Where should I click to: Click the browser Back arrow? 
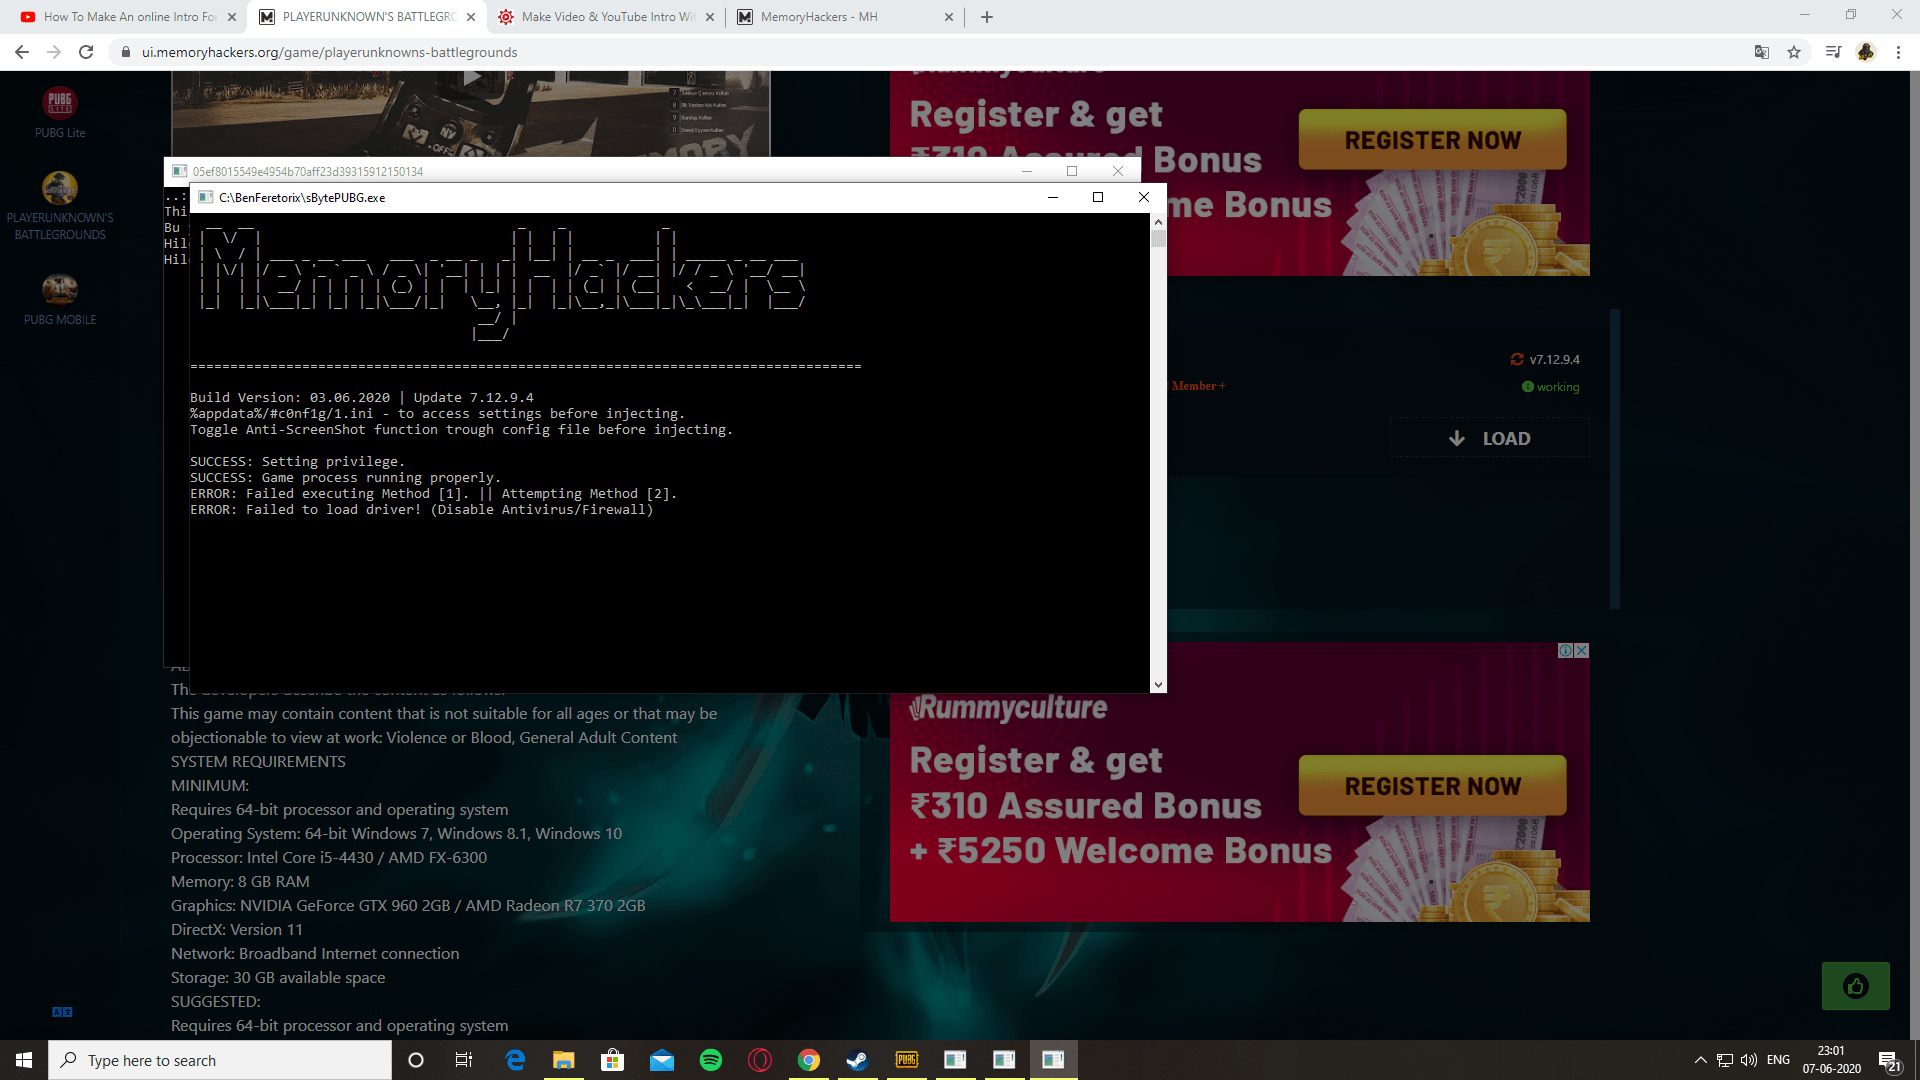[22, 52]
